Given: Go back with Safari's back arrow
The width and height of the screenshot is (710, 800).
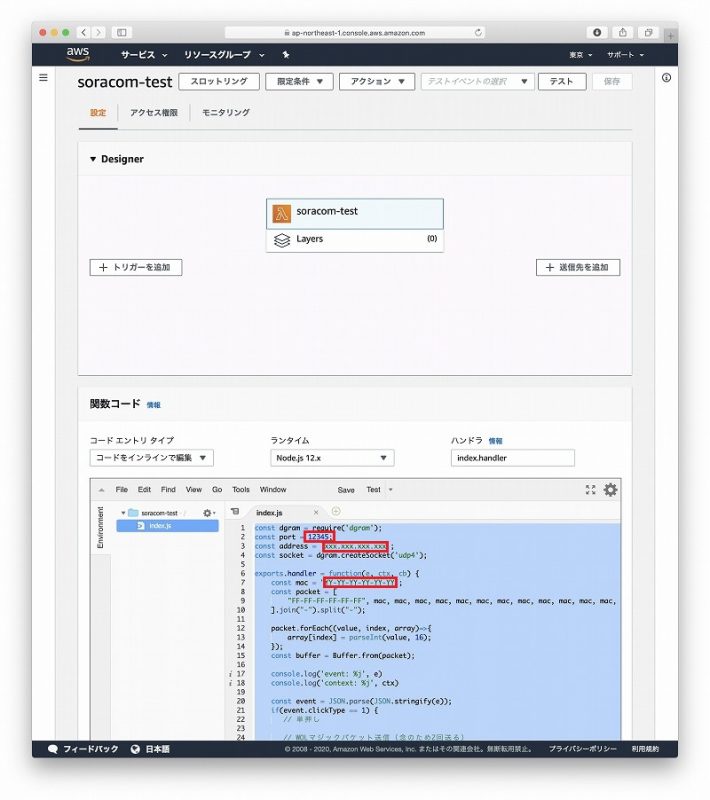Looking at the screenshot, I should pos(84,33).
